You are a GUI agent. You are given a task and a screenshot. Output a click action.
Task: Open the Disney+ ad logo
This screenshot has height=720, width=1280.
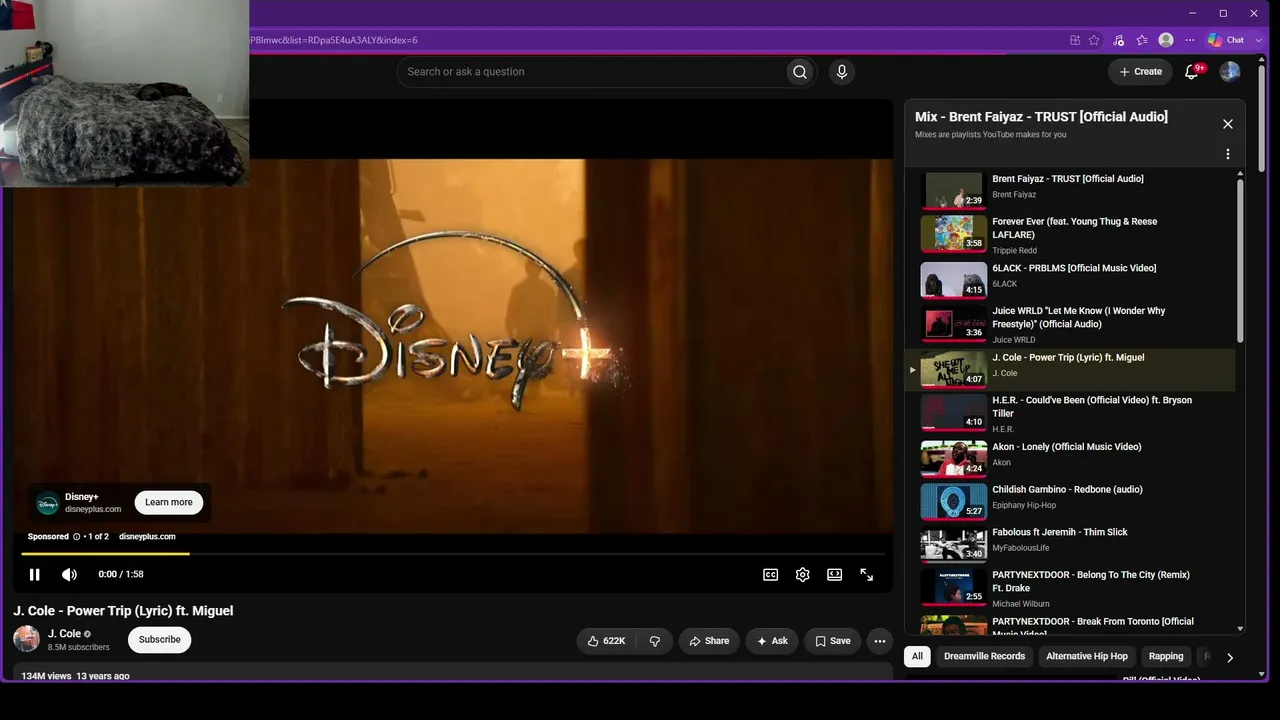pos(48,503)
